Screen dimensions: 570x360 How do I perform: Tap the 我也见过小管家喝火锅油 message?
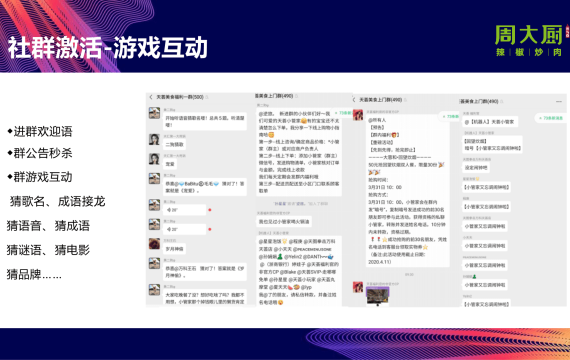pos(284,221)
